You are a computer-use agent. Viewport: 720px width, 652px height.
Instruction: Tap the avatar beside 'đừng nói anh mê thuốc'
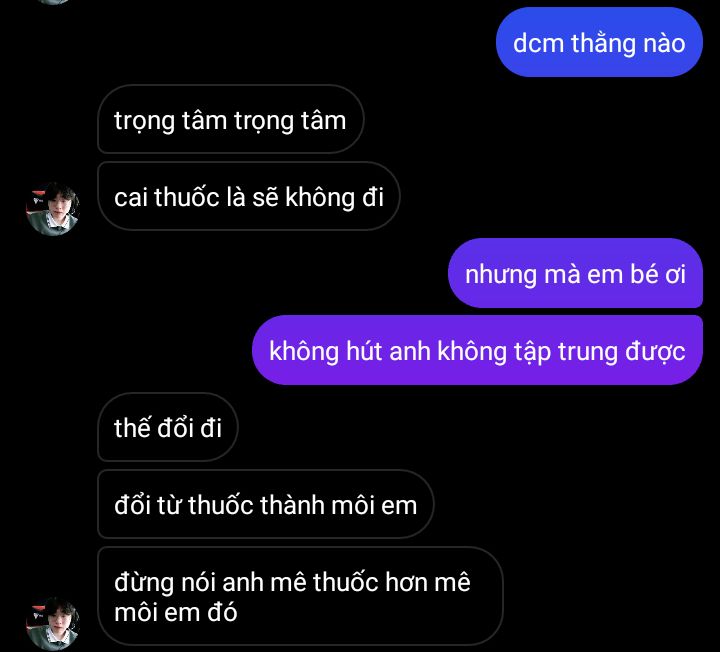pos(53,624)
